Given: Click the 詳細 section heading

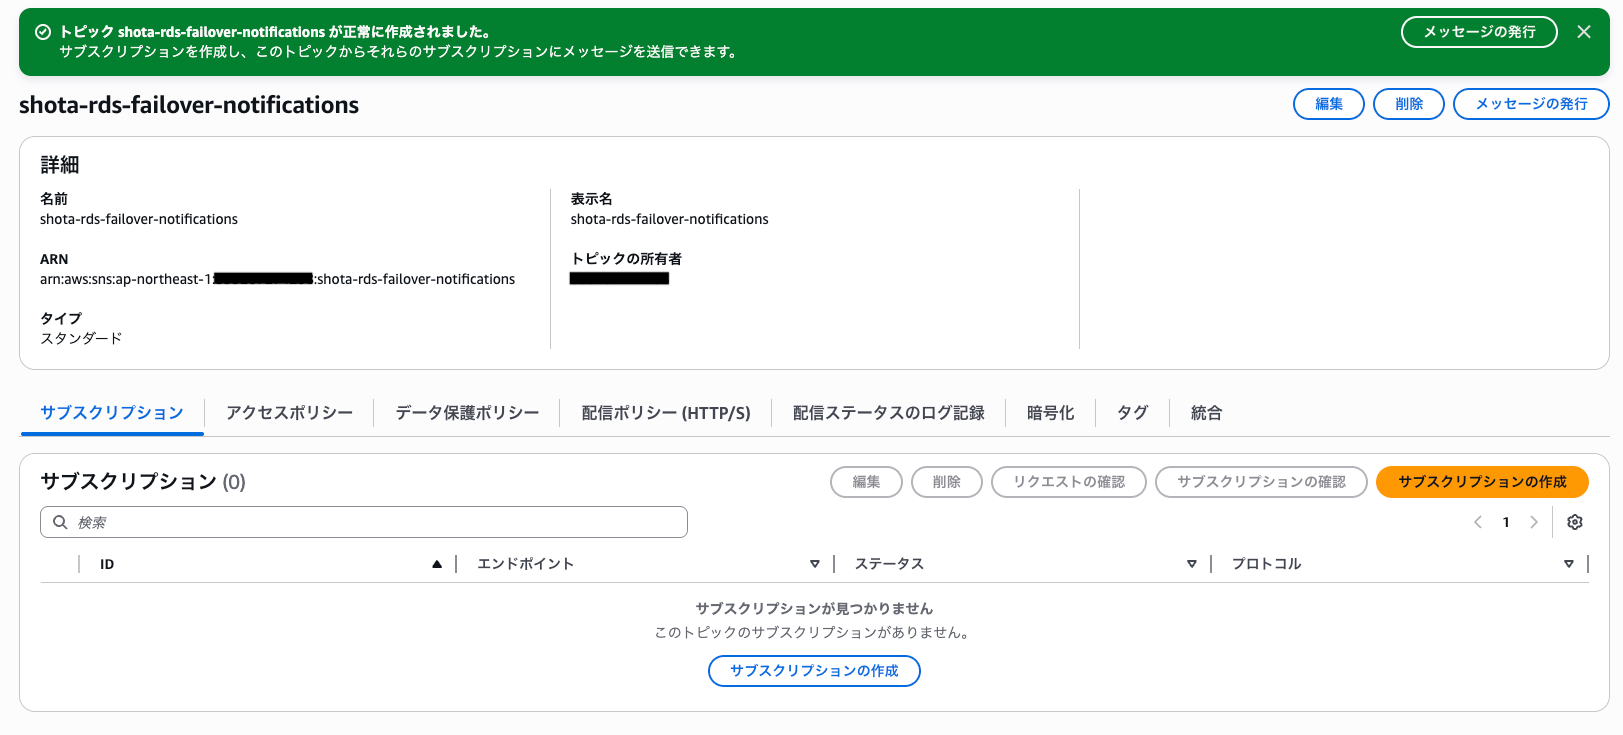Looking at the screenshot, I should coord(60,165).
